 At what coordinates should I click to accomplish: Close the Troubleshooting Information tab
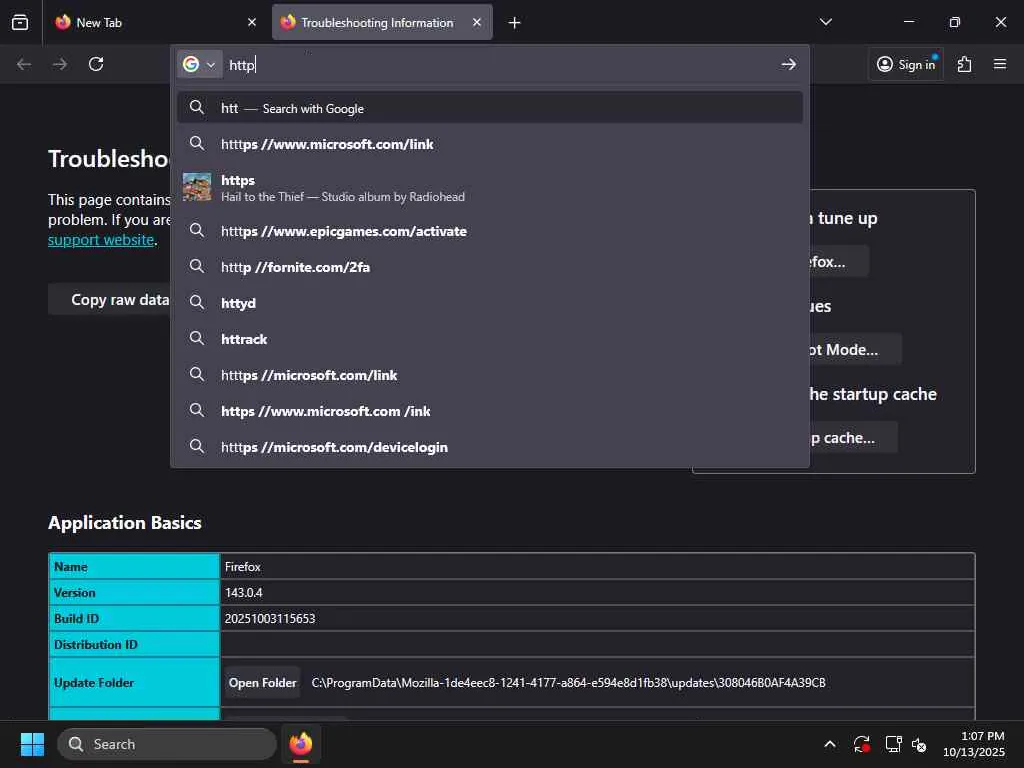click(x=477, y=22)
